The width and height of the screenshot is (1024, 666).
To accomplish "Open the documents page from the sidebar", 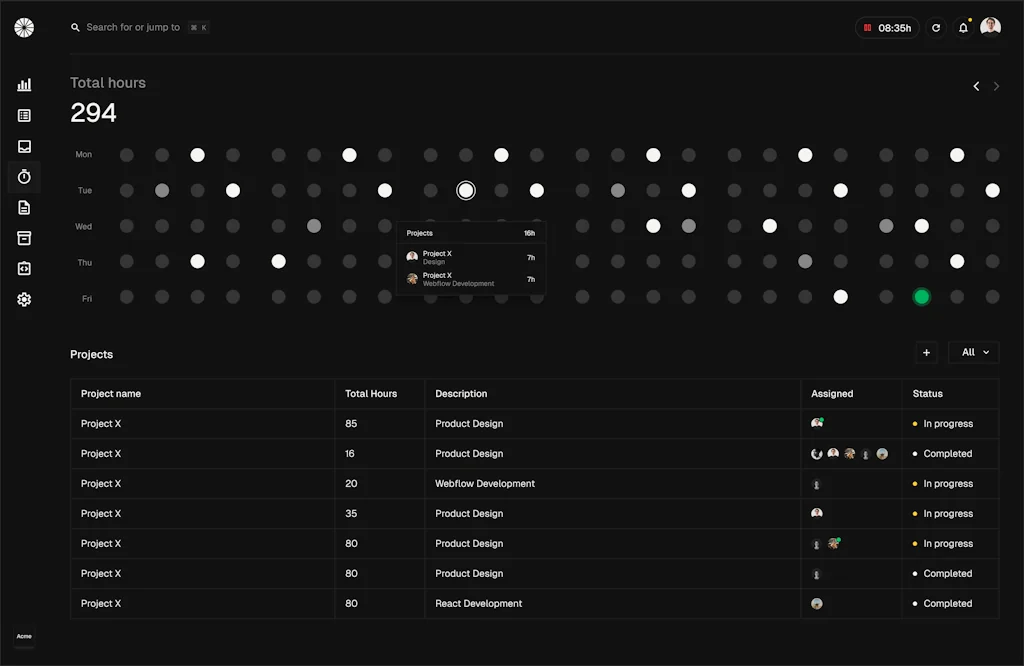I will click(x=24, y=207).
